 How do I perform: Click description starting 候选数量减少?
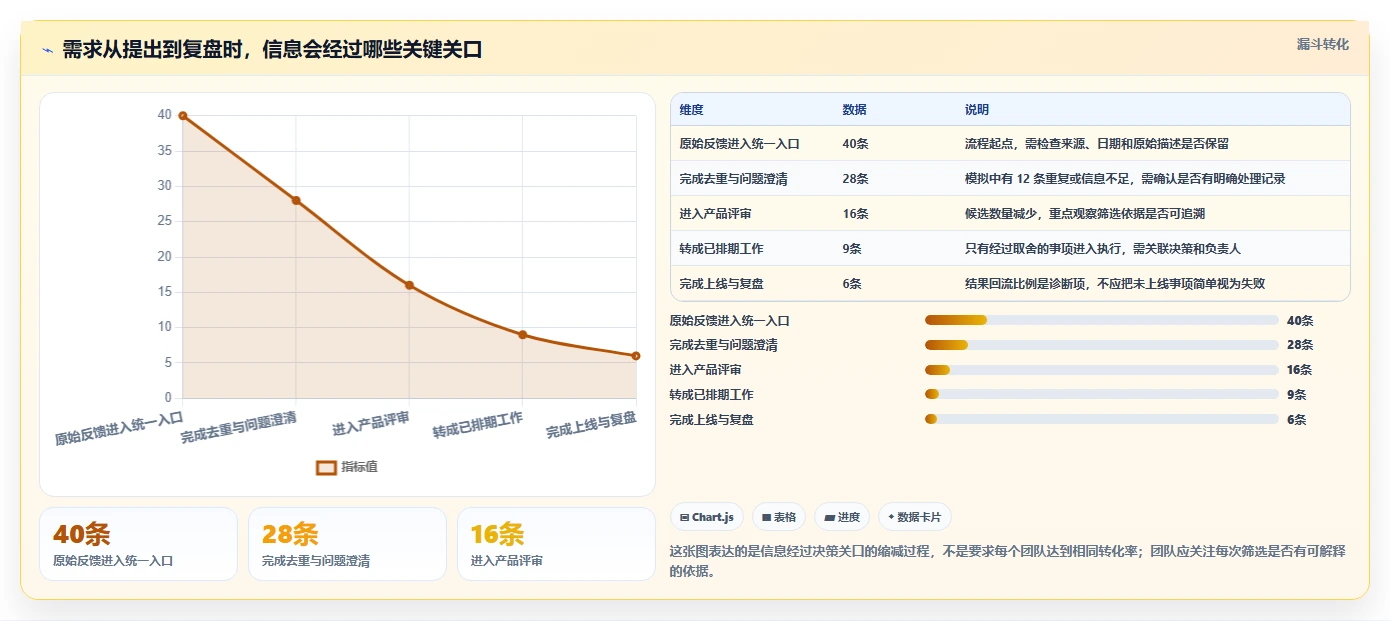1084,214
